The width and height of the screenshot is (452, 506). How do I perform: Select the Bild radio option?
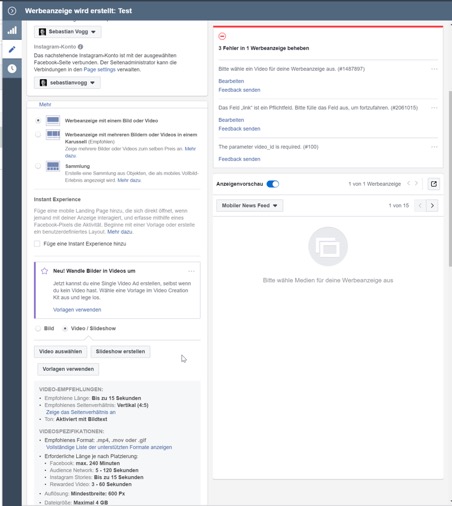click(38, 328)
